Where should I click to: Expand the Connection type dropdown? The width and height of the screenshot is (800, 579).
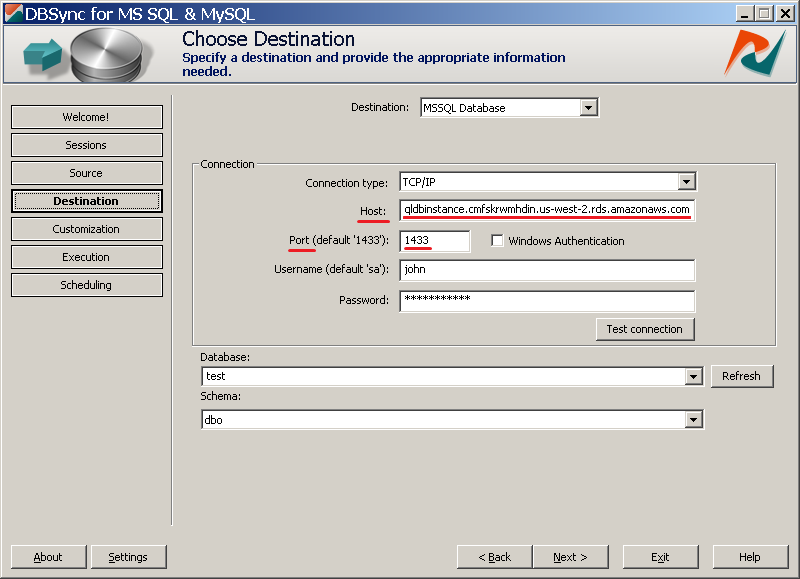click(687, 182)
